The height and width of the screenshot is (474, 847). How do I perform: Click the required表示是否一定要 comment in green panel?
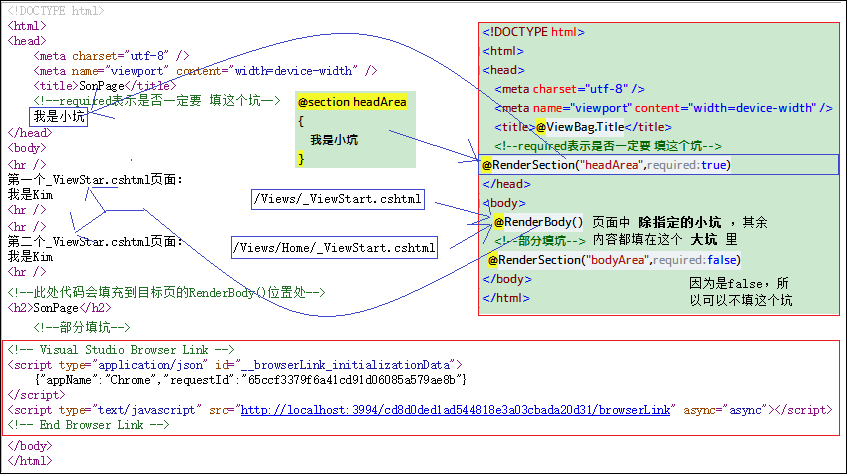608,146
